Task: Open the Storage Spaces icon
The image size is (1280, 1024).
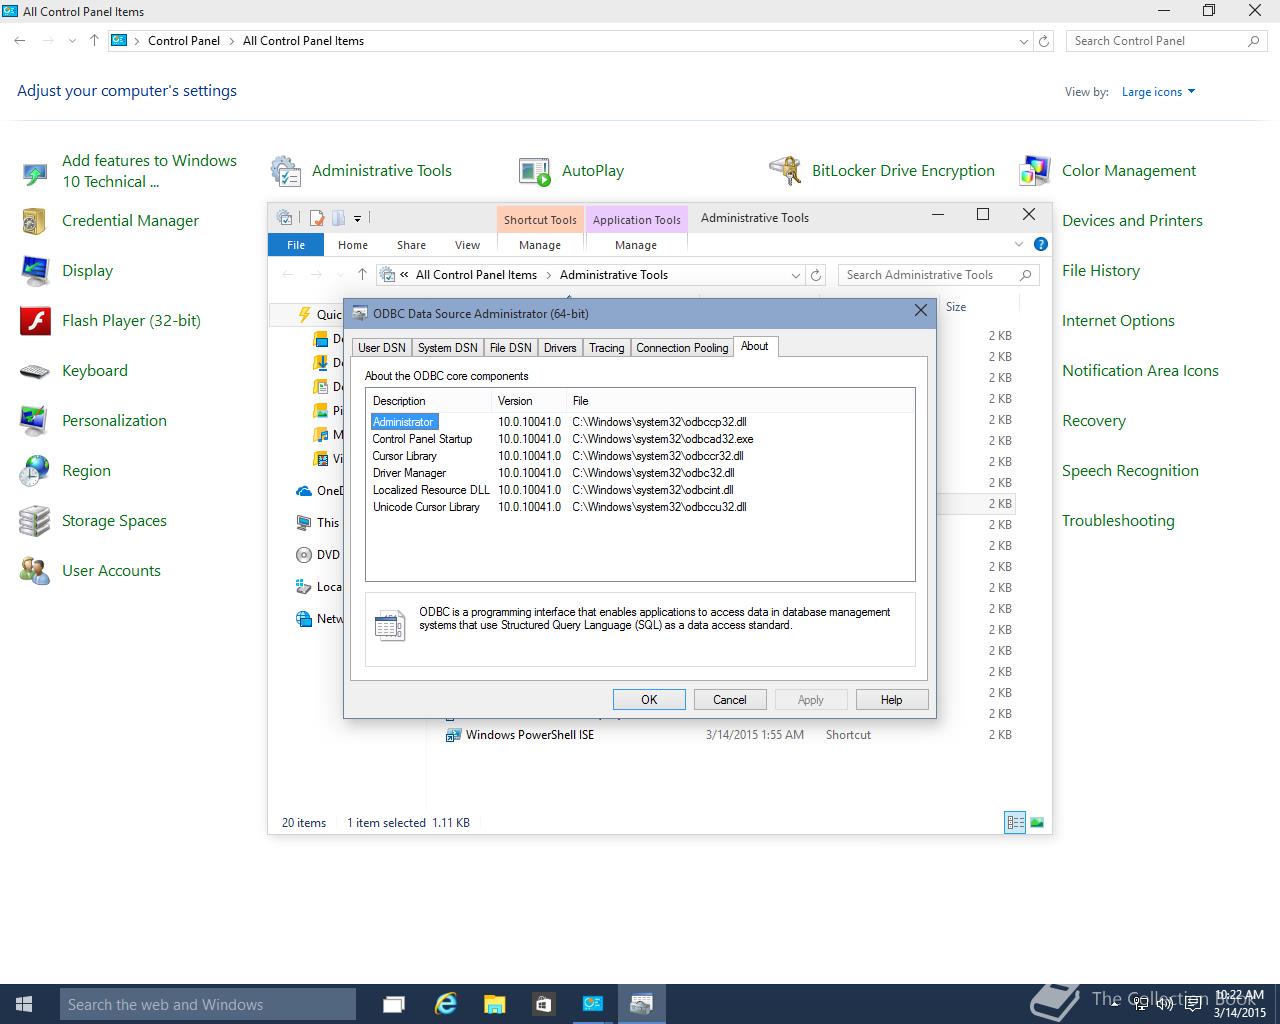Action: pos(35,521)
